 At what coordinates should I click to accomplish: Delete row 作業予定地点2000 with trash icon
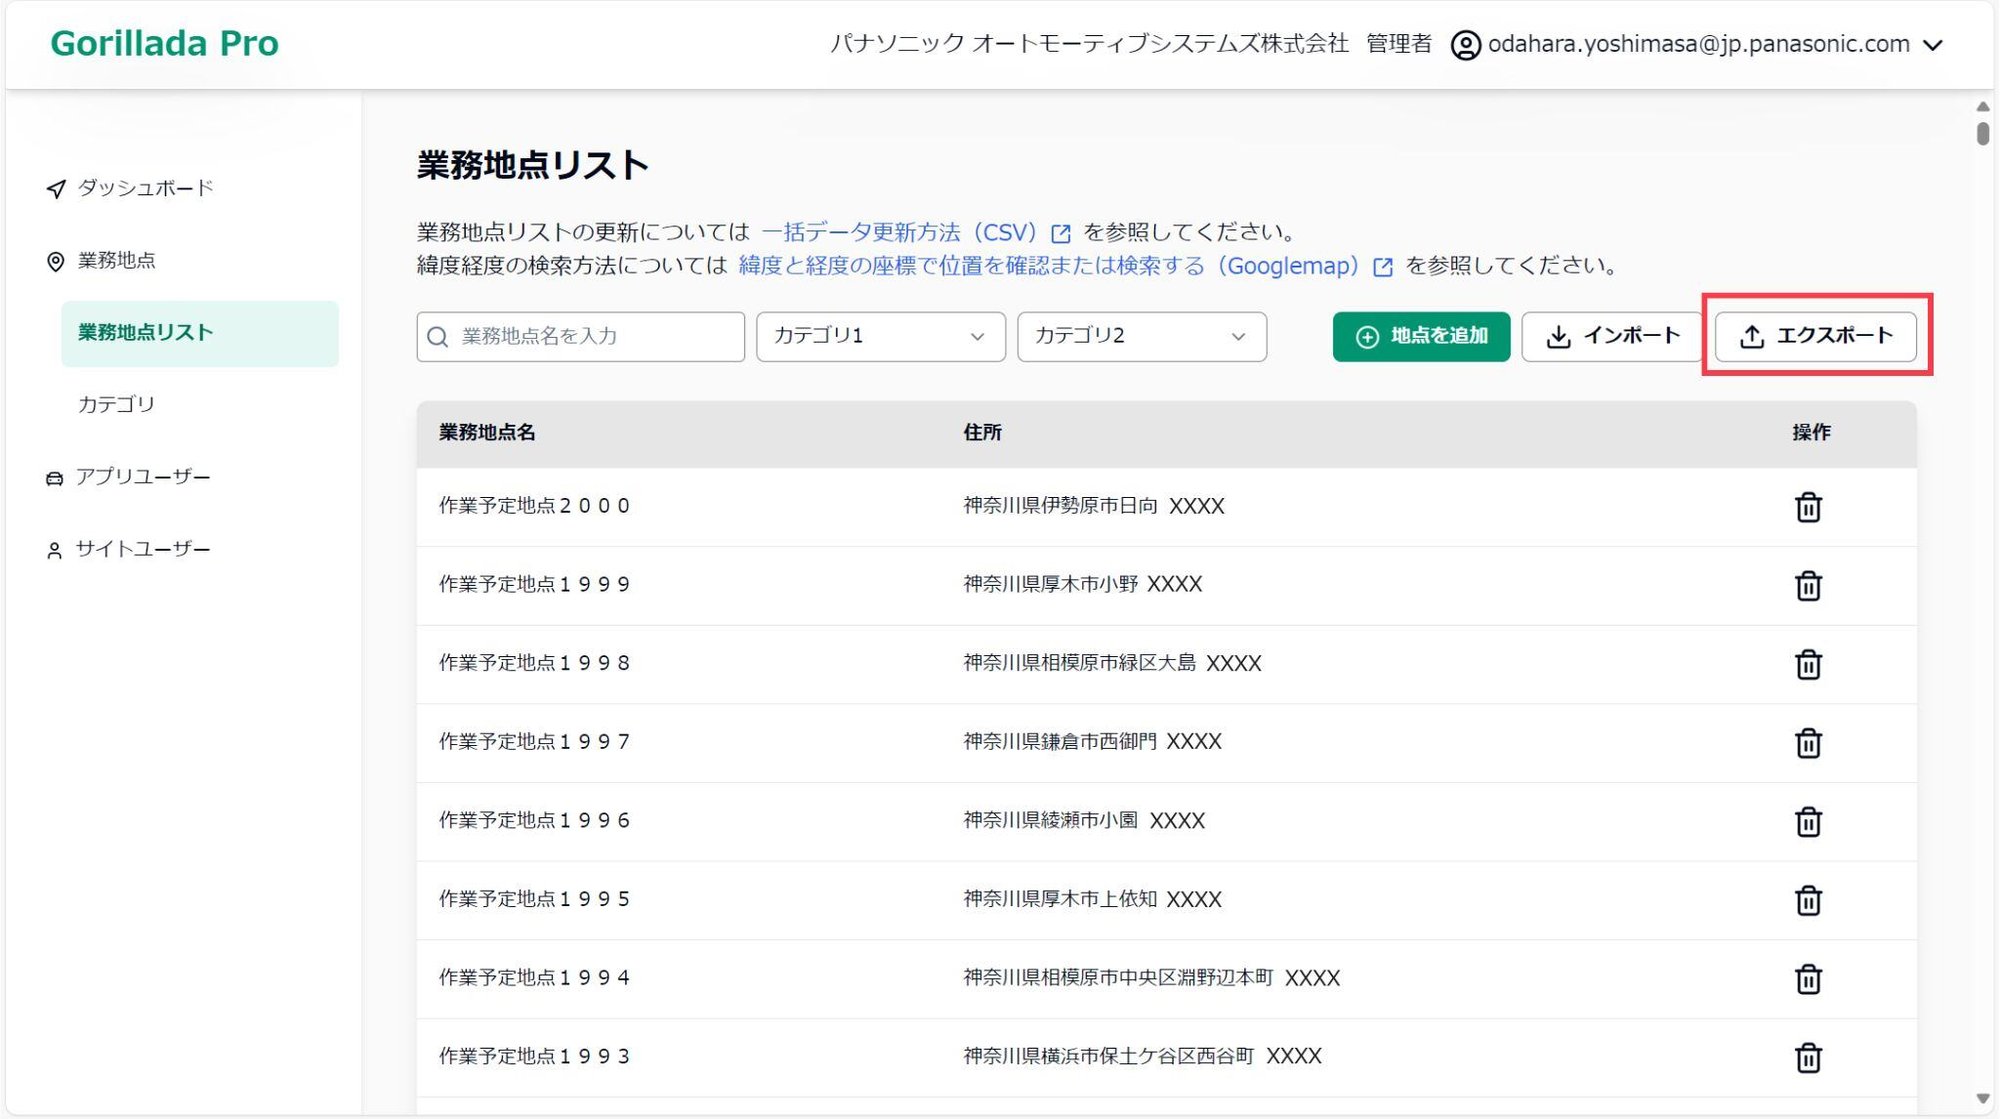pyautogui.click(x=1807, y=507)
